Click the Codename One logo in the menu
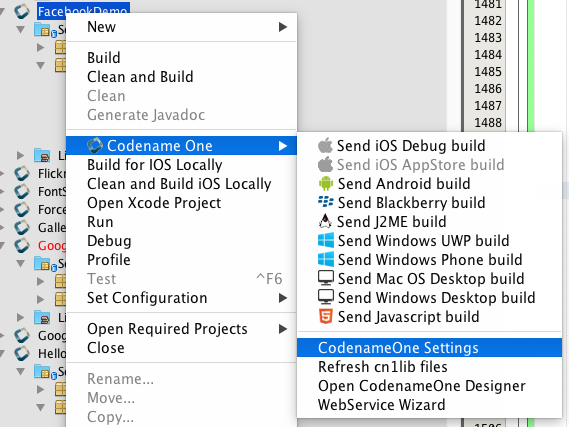This screenshot has height=427, width=569. pyautogui.click(x=95, y=145)
